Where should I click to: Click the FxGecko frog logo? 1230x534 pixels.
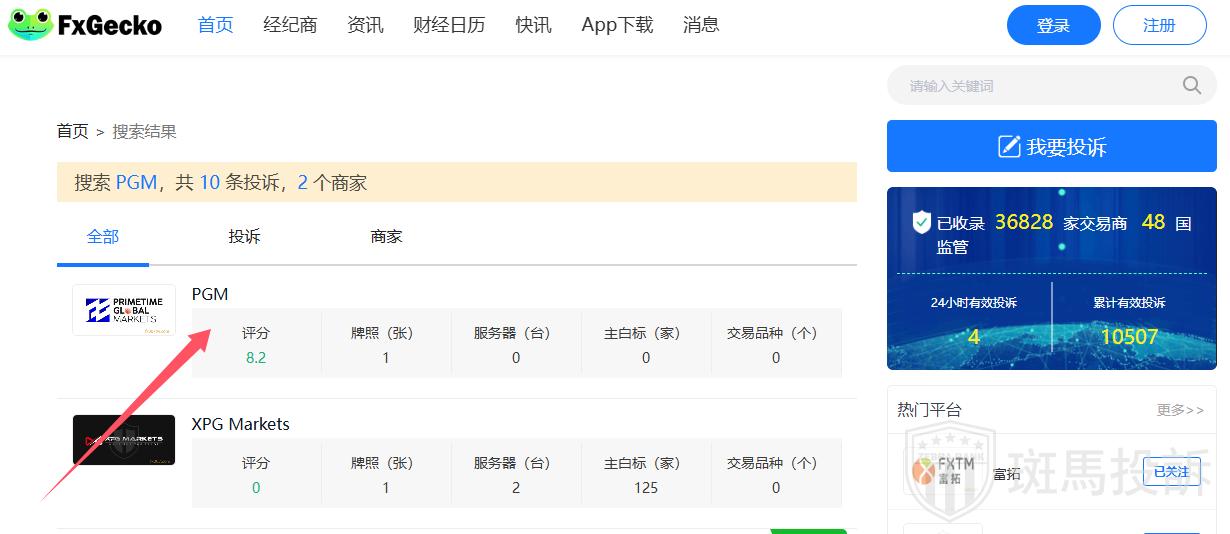[30, 25]
